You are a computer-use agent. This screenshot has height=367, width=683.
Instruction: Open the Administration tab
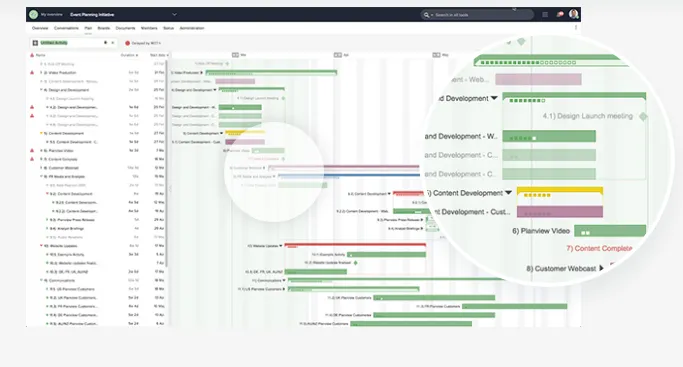pyautogui.click(x=192, y=28)
